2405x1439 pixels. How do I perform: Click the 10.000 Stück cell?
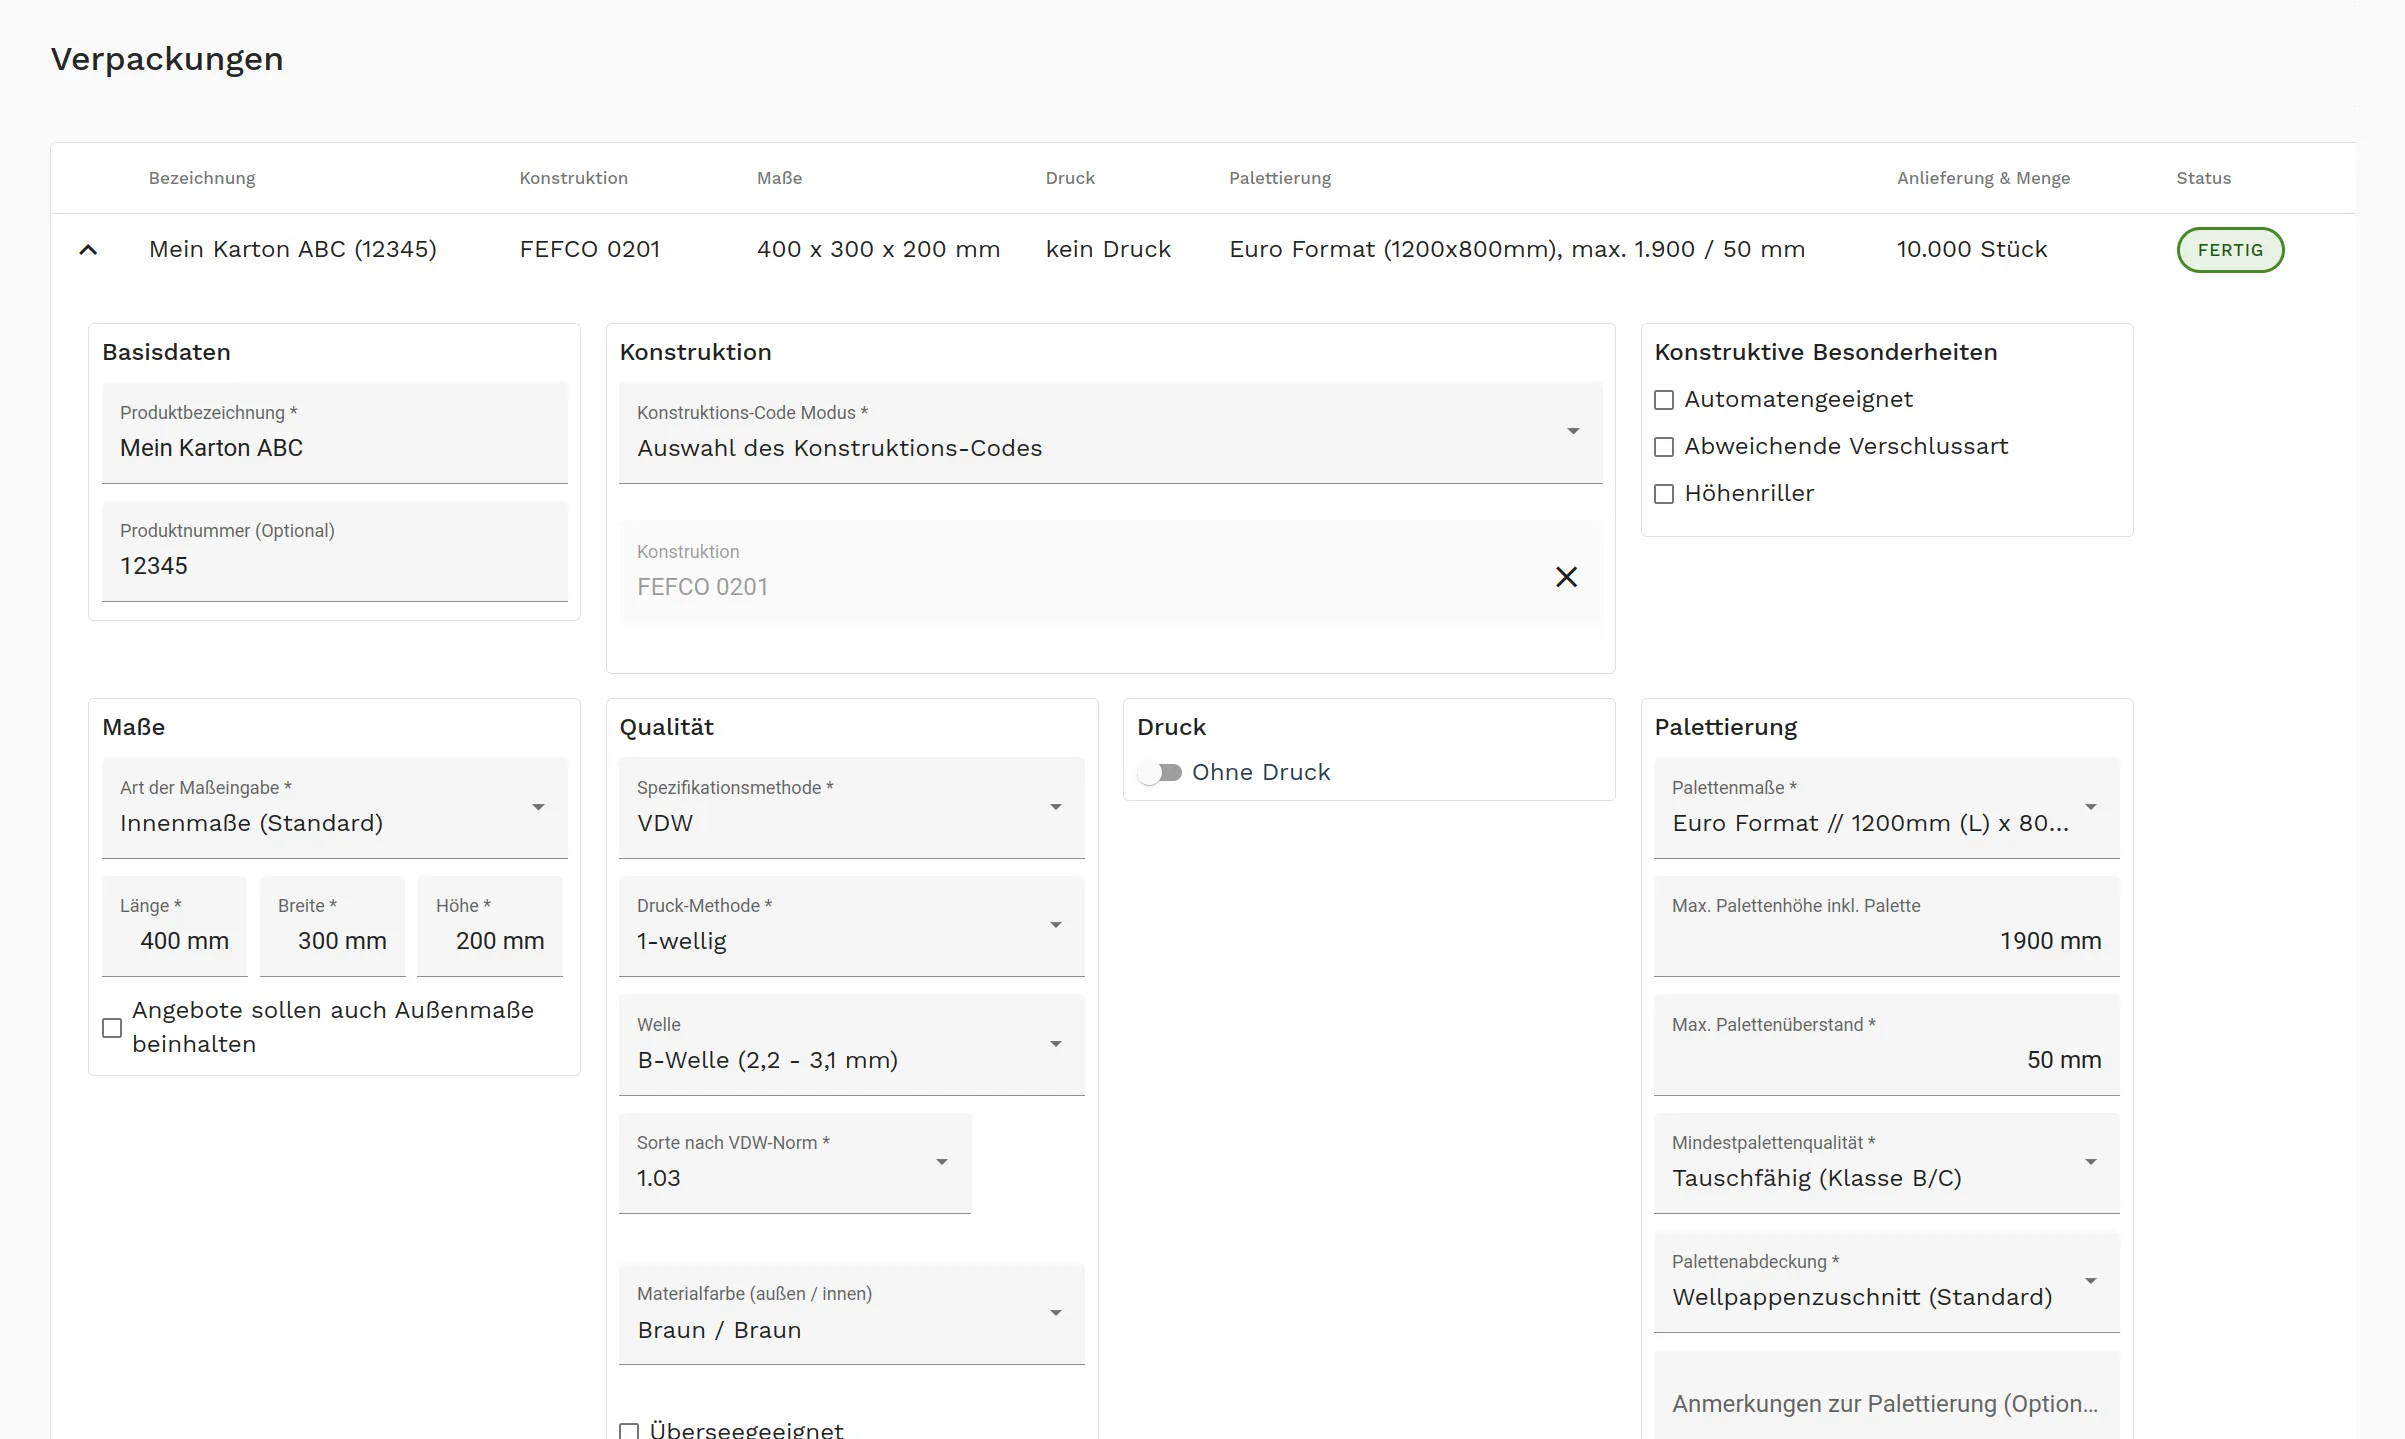[1972, 250]
